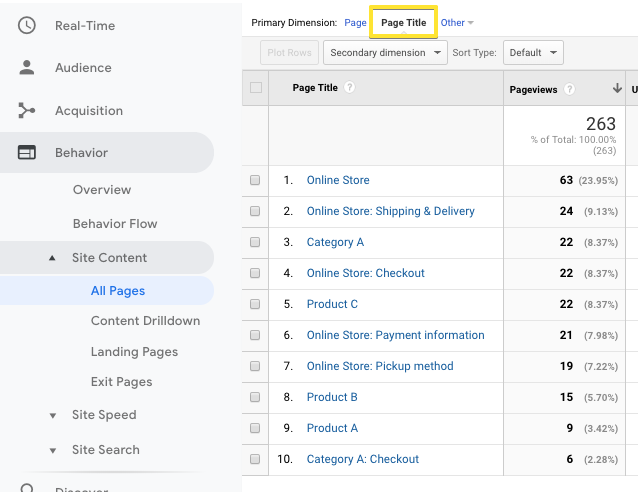
Task: Select the checkbox for Product C row
Action: [x=255, y=304]
